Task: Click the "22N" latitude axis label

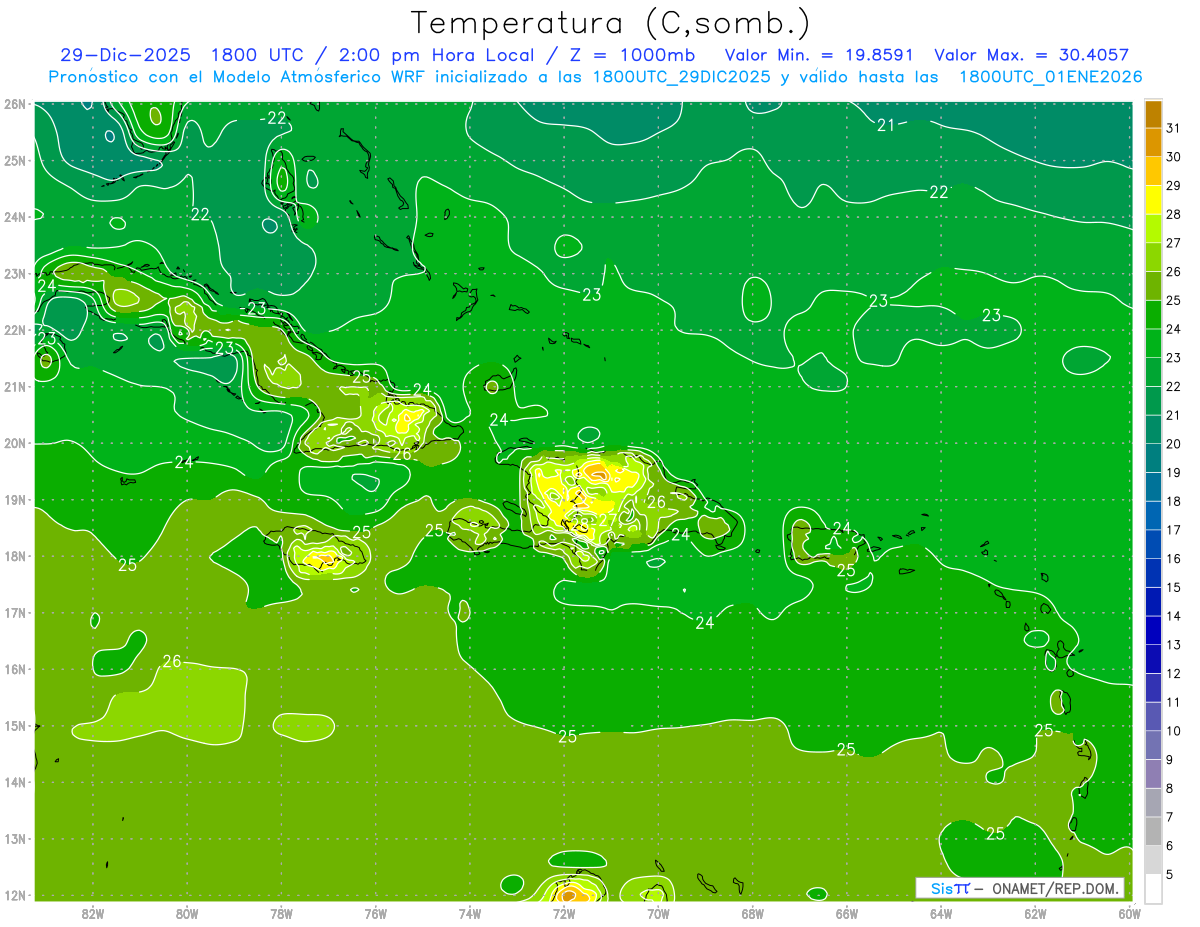Action: pos(15,330)
